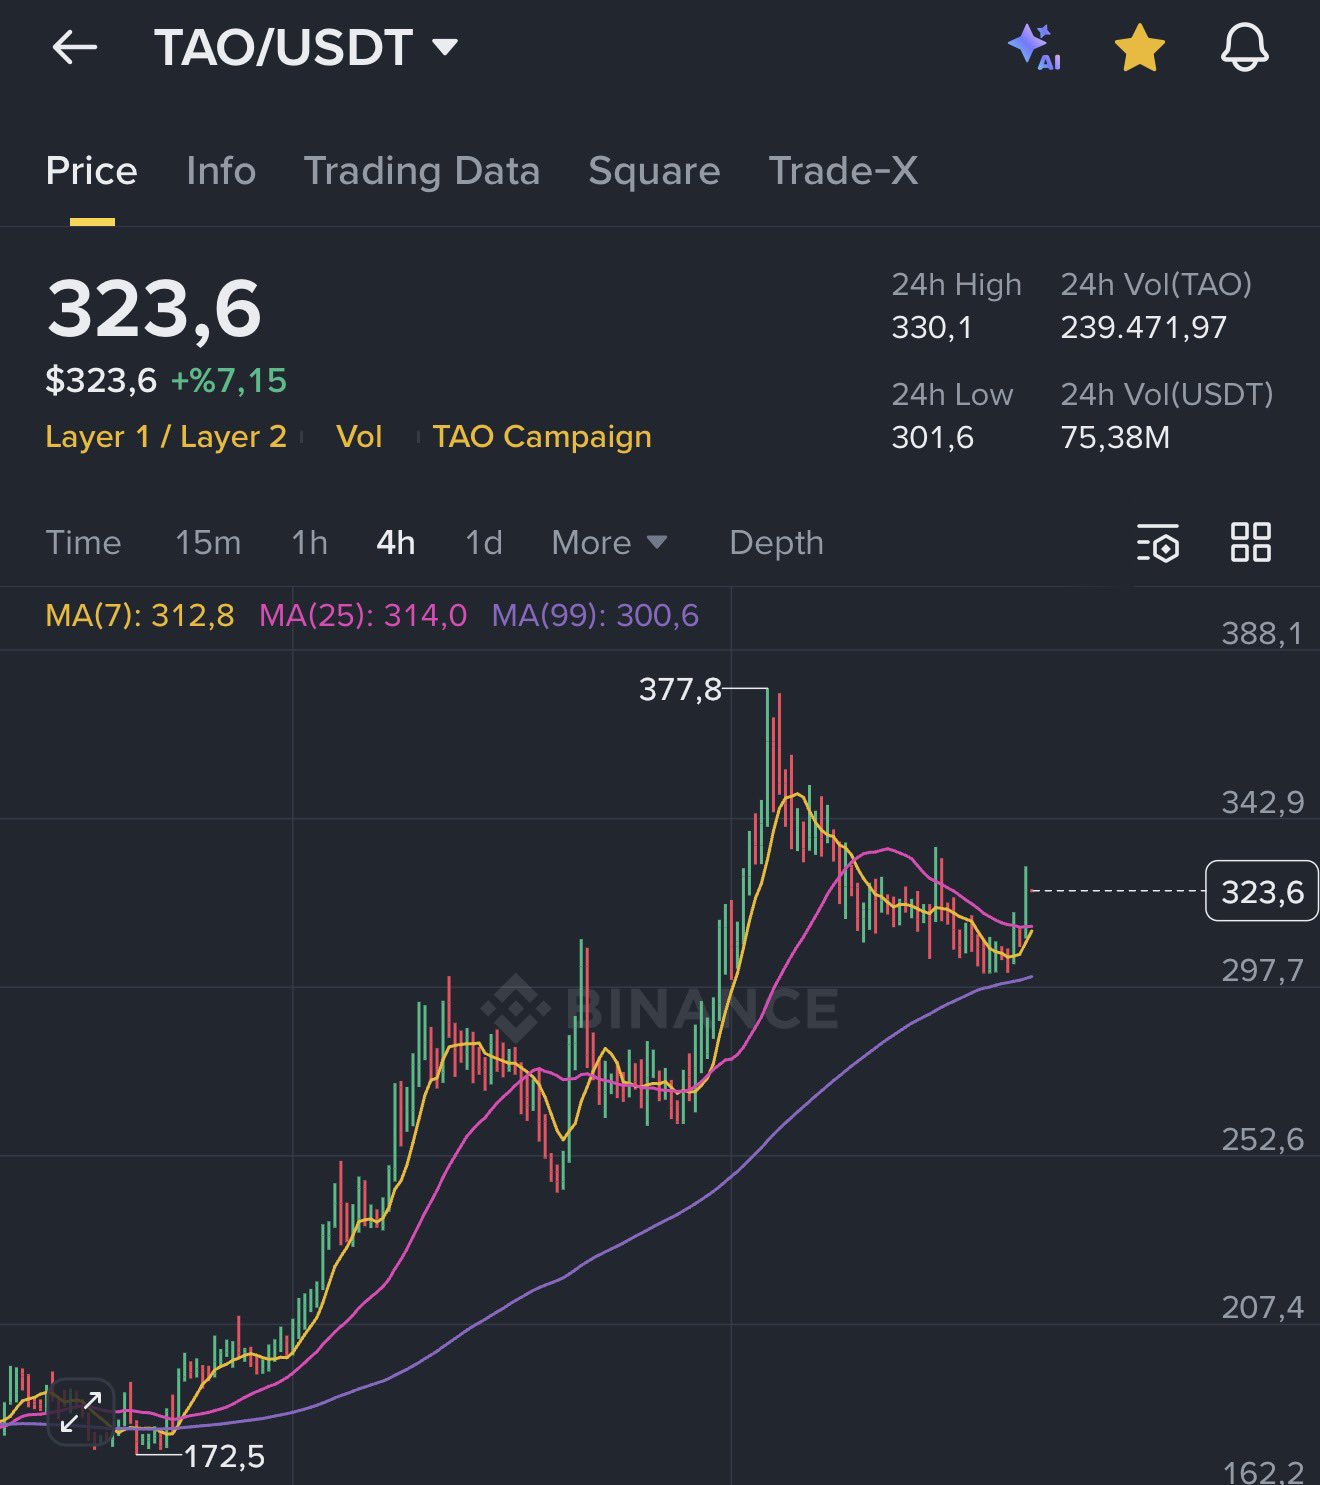Expand chart to fullscreen
This screenshot has height=1485, width=1320.
(x=80, y=1411)
